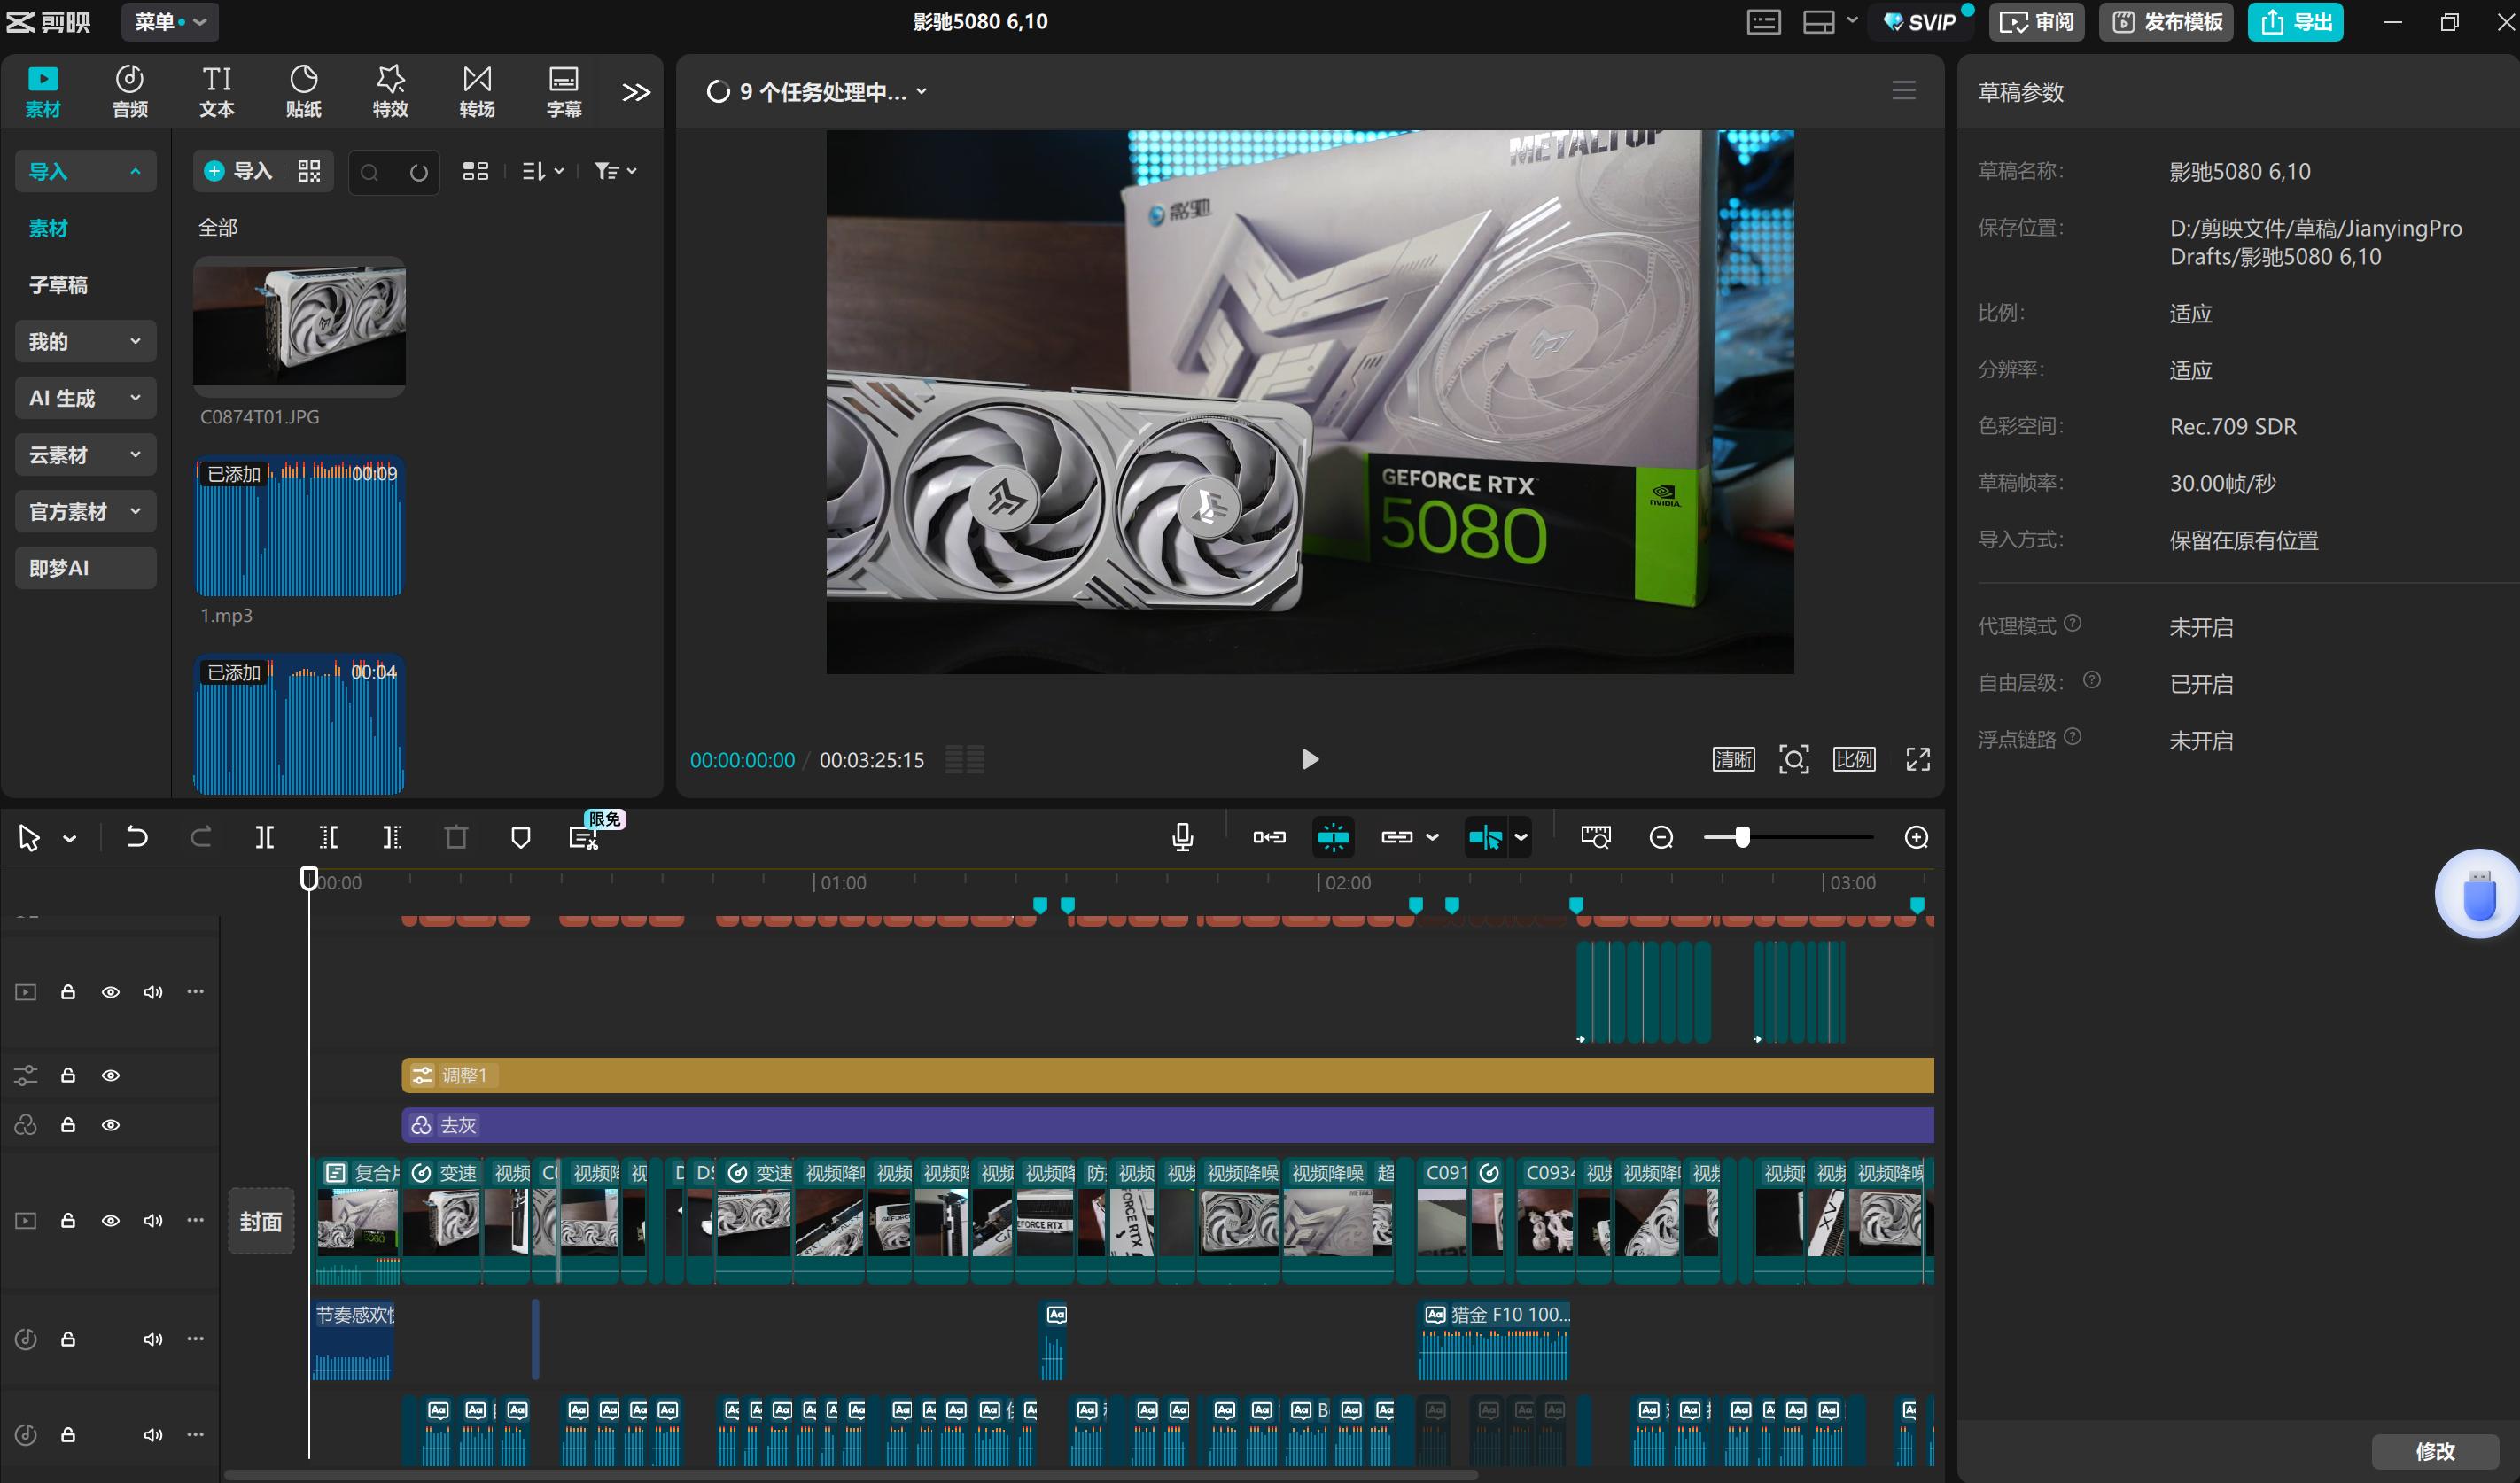
Task: Click the timeline zoom slider handle
Action: point(1742,837)
